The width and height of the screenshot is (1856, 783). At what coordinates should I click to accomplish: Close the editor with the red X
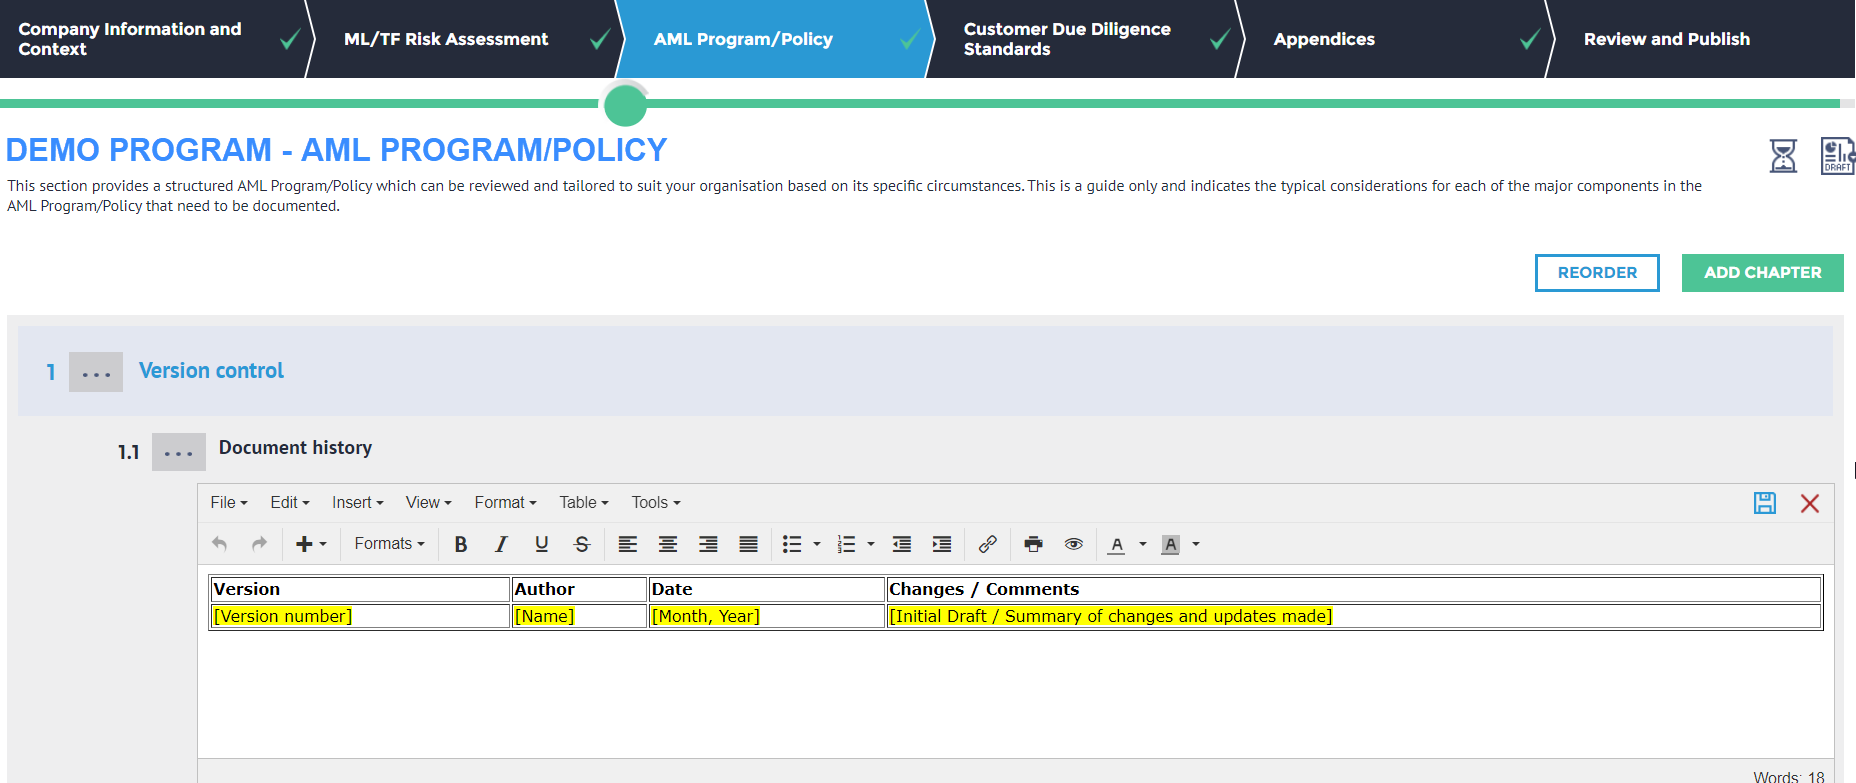tap(1810, 503)
